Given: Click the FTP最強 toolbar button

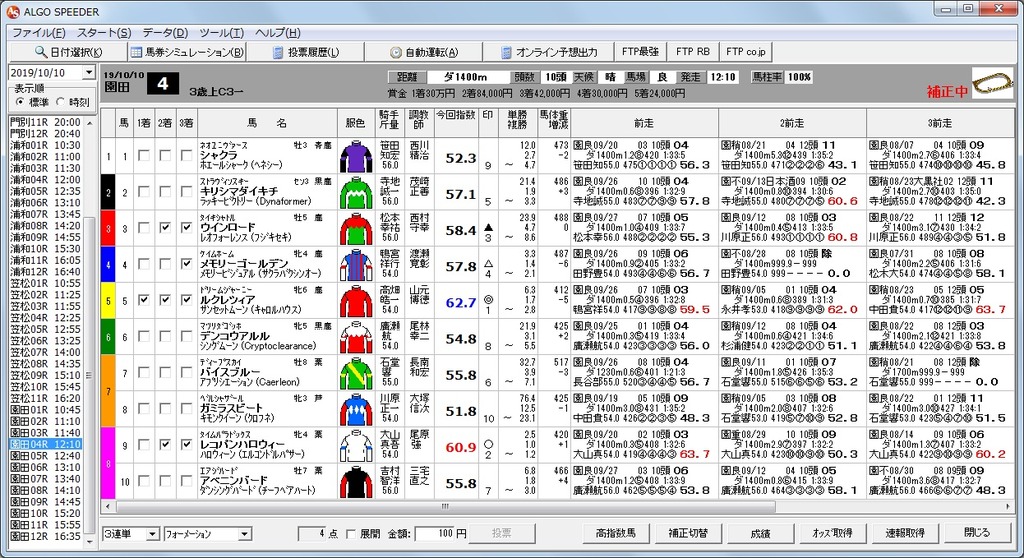Looking at the screenshot, I should coord(641,52).
